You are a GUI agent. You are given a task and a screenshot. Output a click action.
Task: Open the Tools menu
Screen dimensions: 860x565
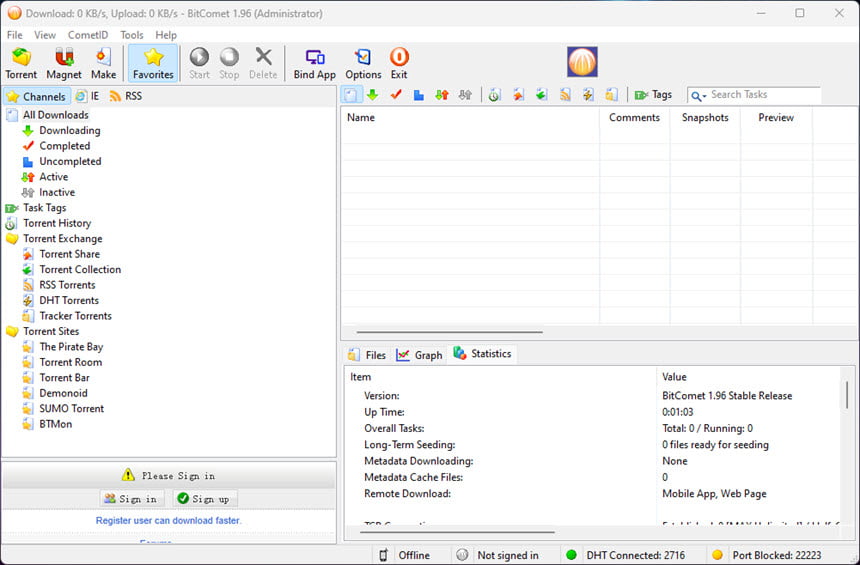tap(132, 35)
